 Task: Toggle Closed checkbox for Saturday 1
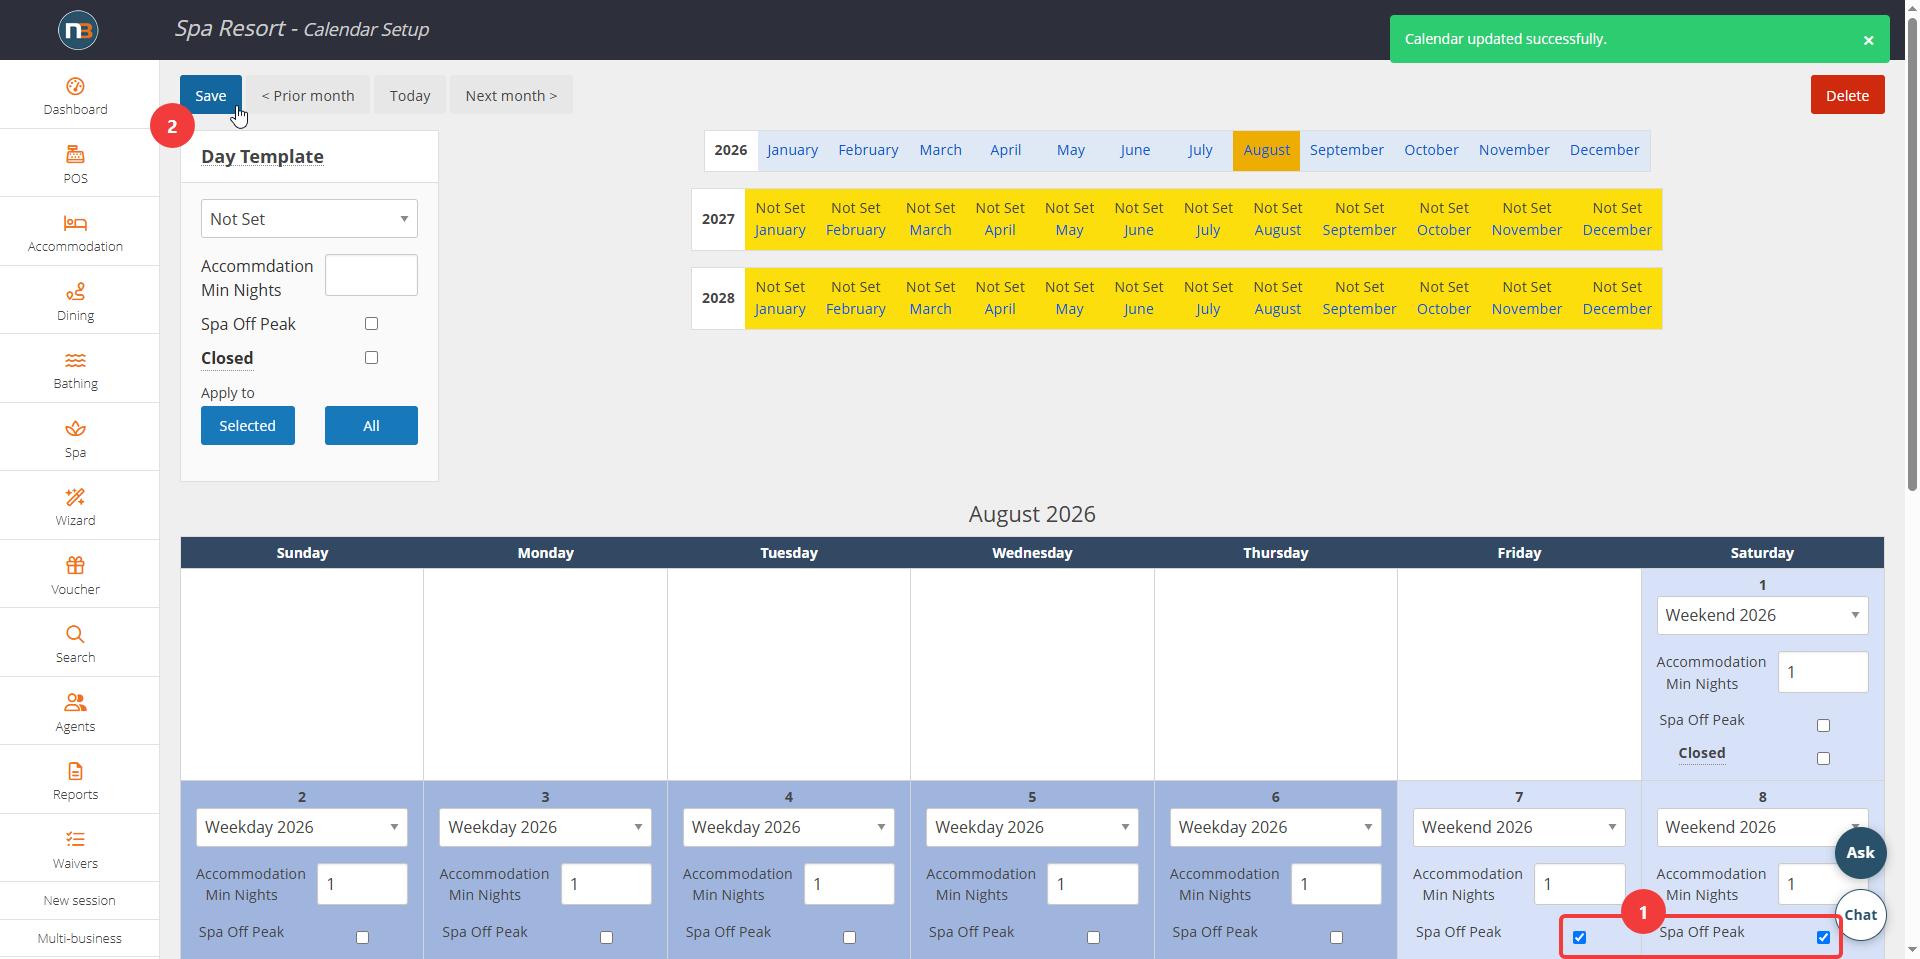pos(1823,759)
